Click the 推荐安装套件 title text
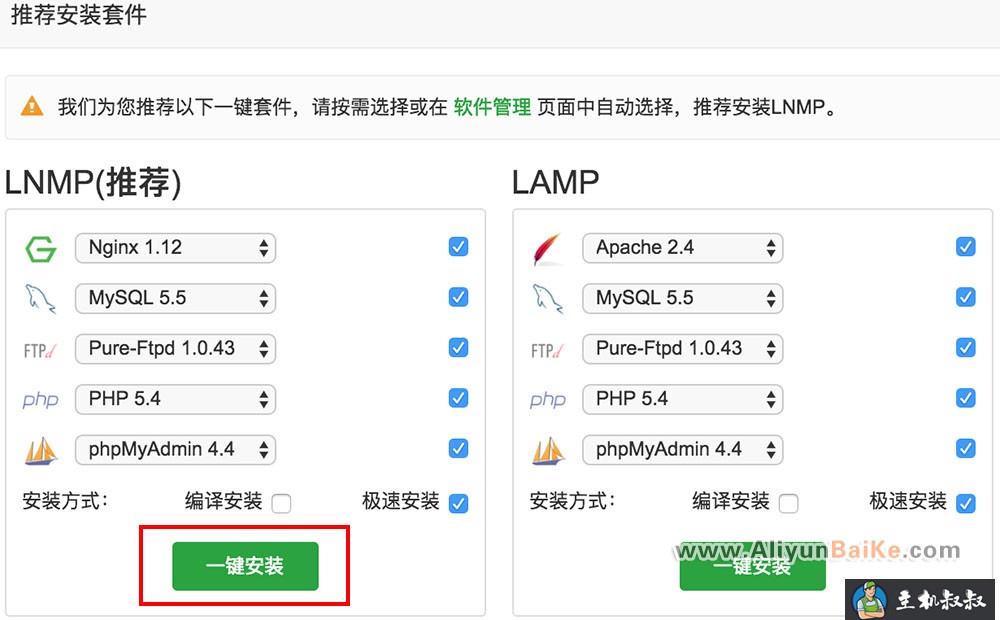The width and height of the screenshot is (1000, 620). (79, 15)
